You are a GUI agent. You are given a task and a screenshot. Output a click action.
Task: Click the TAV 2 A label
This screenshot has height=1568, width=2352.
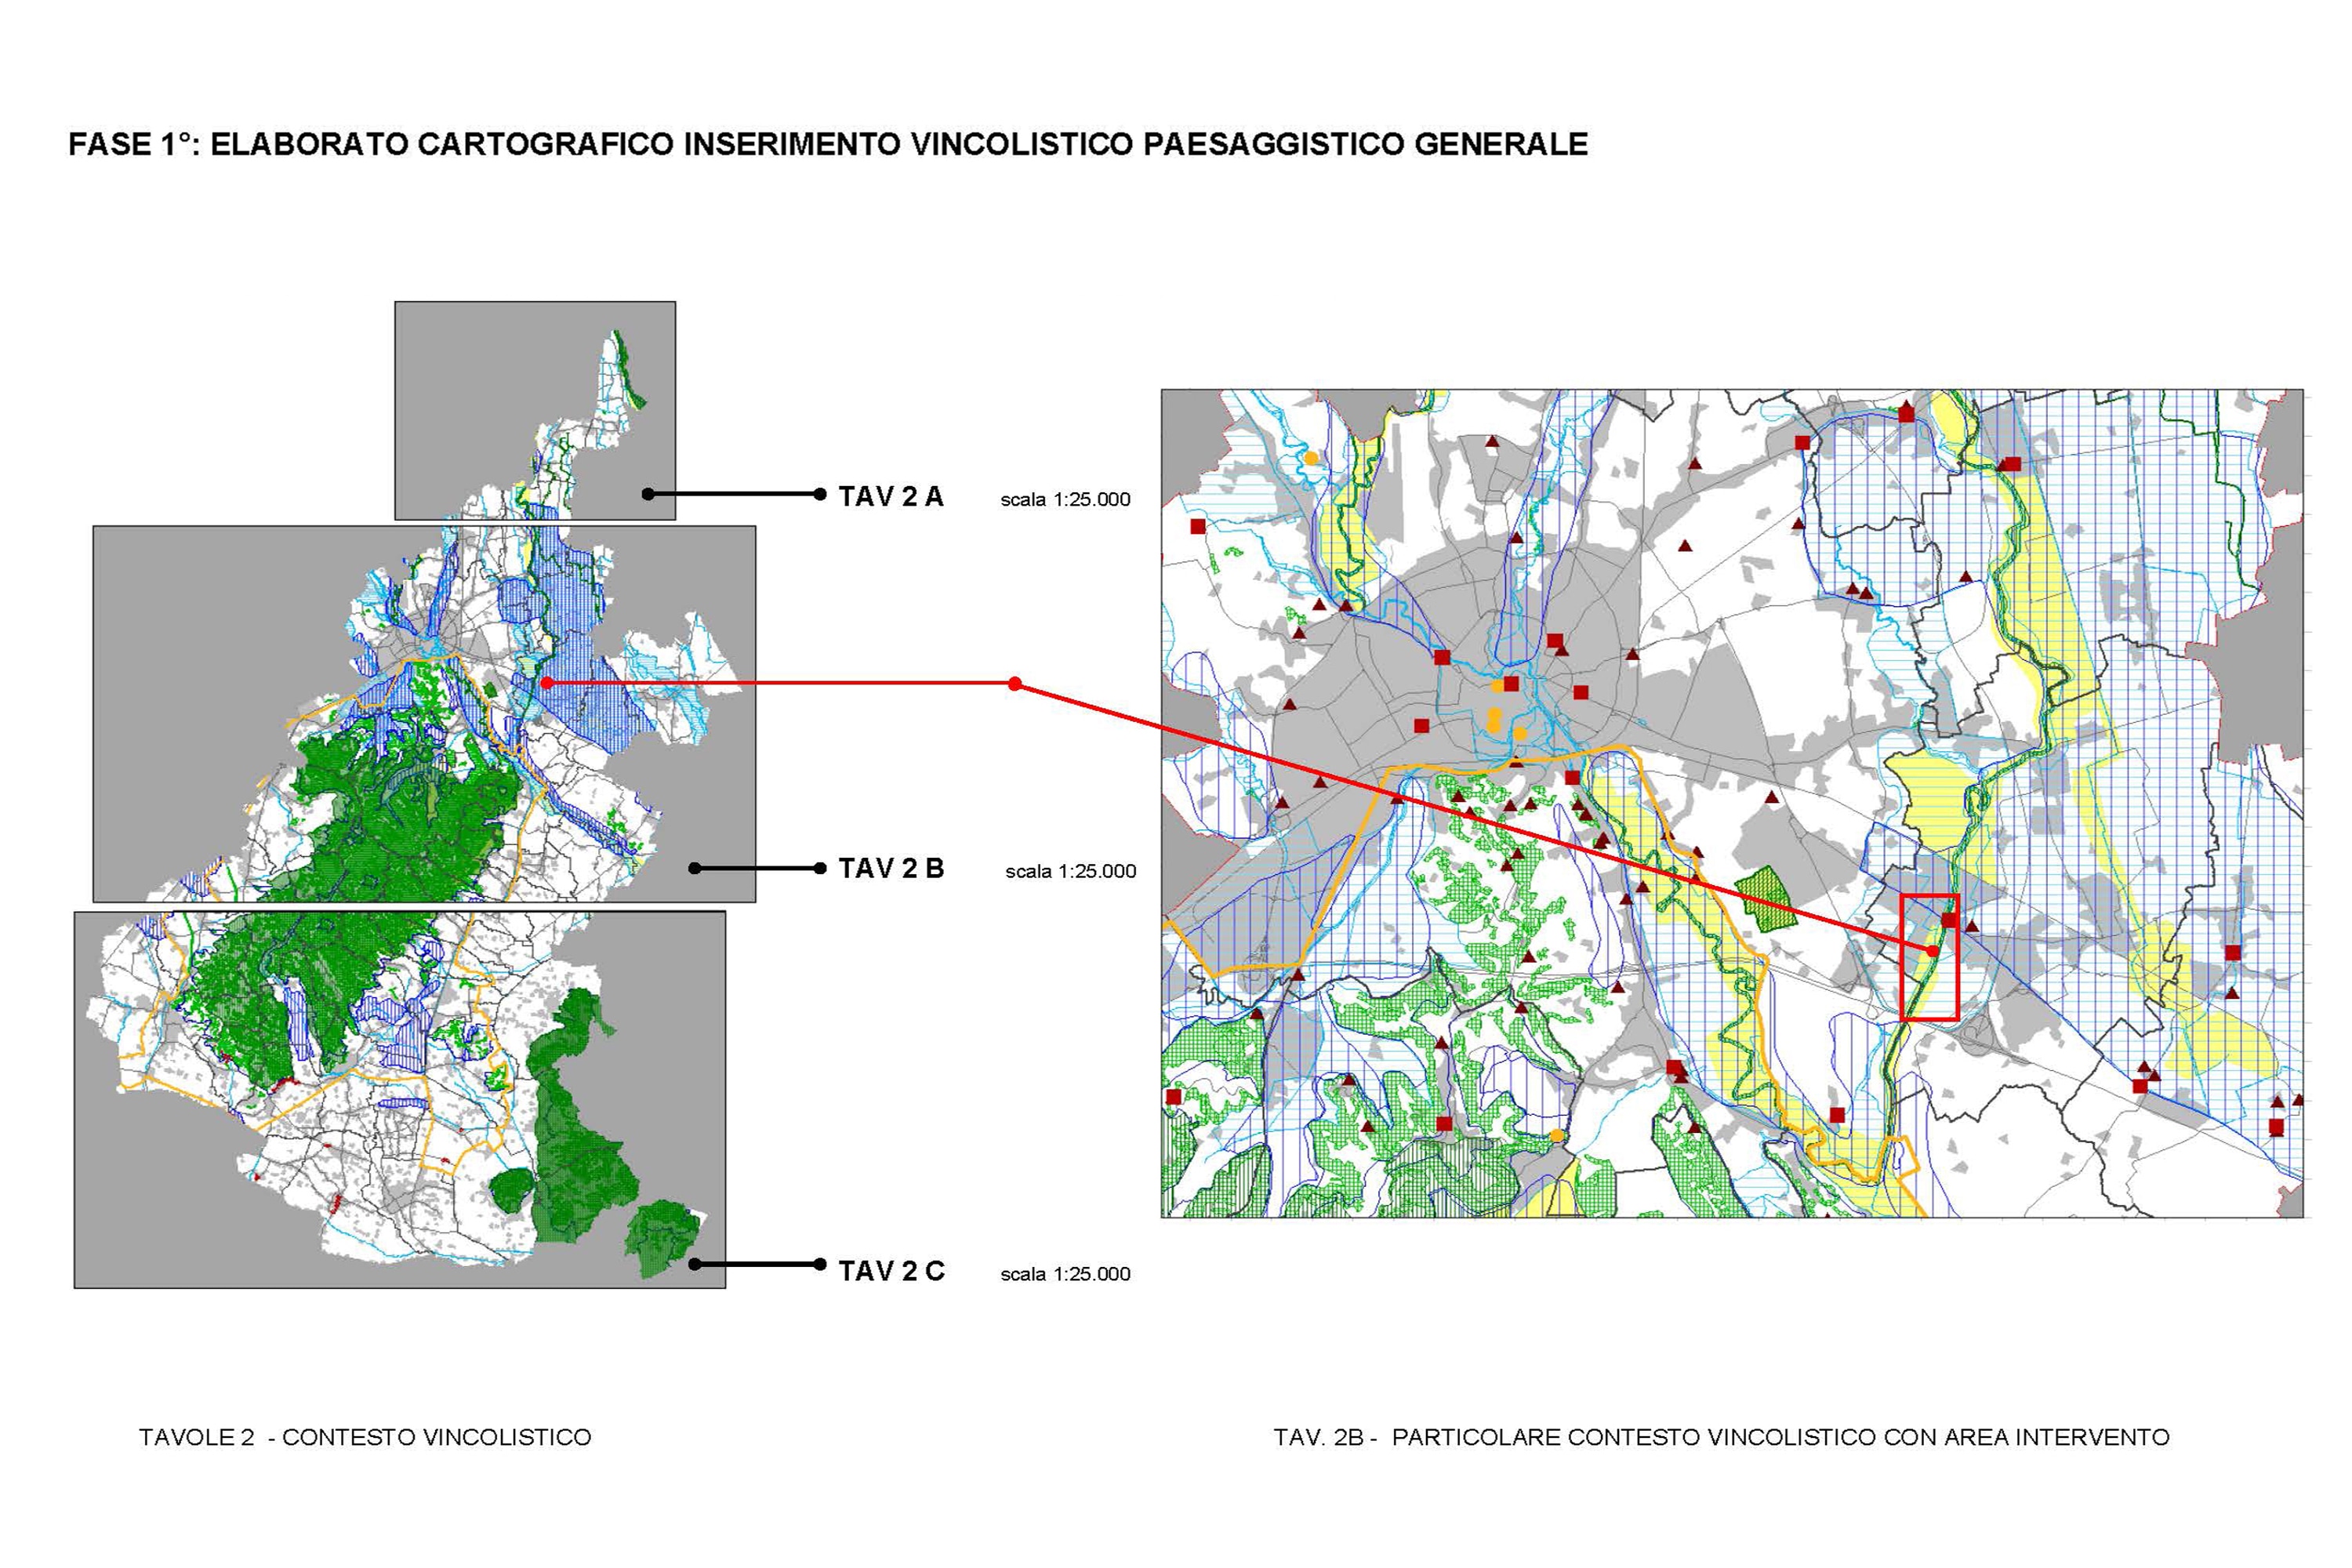(890, 497)
